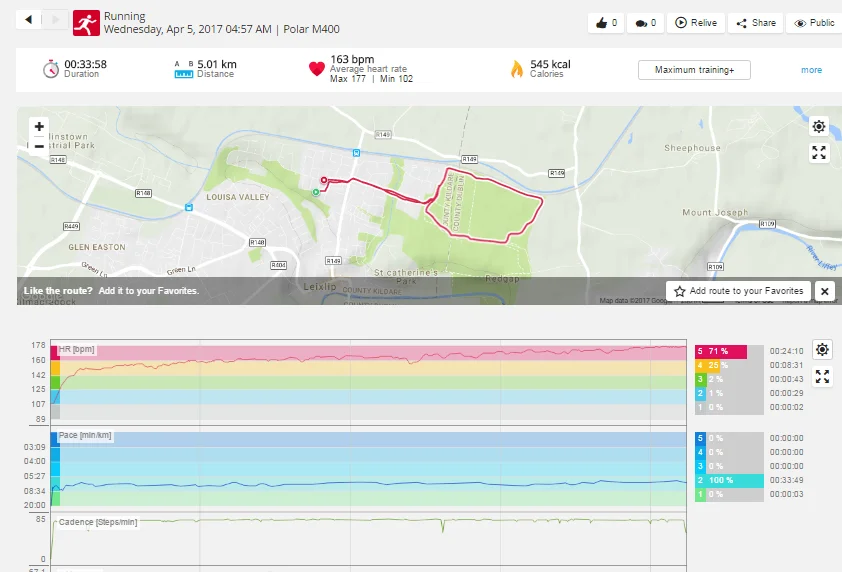Click the train station icon near R148
The width and height of the screenshot is (842, 572).
(x=188, y=207)
